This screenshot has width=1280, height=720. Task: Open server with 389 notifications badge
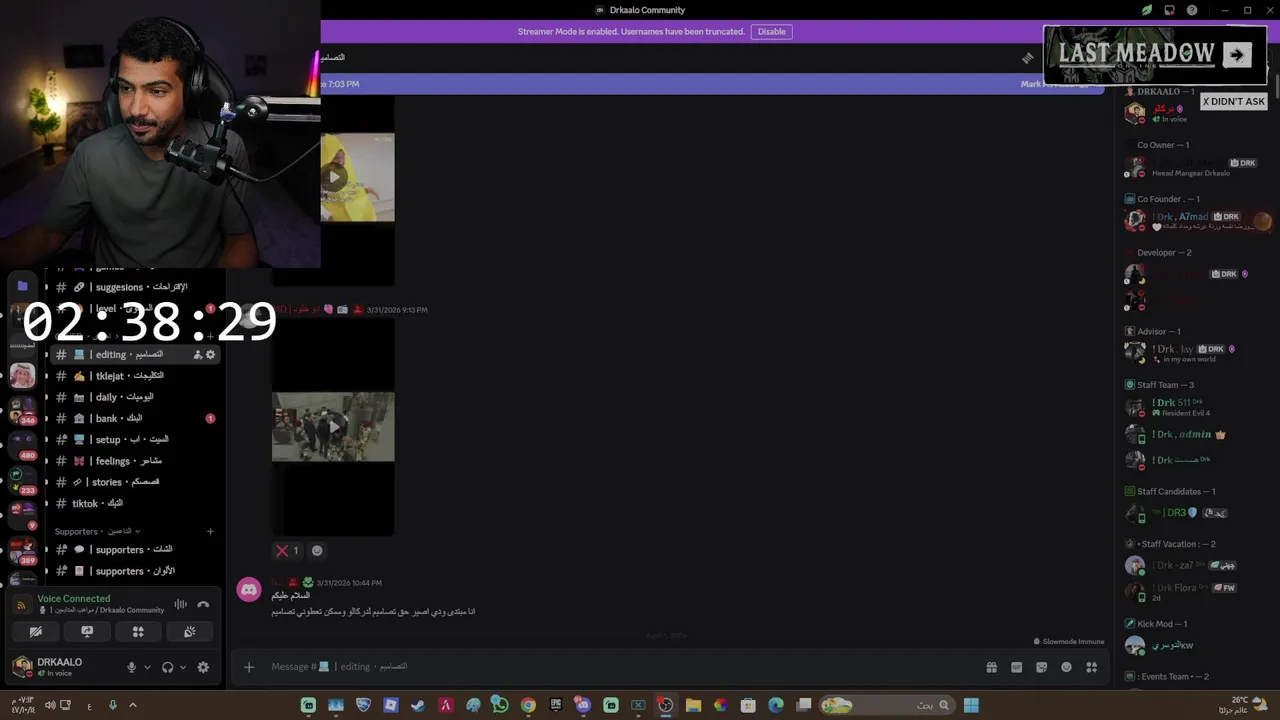coord(22,550)
